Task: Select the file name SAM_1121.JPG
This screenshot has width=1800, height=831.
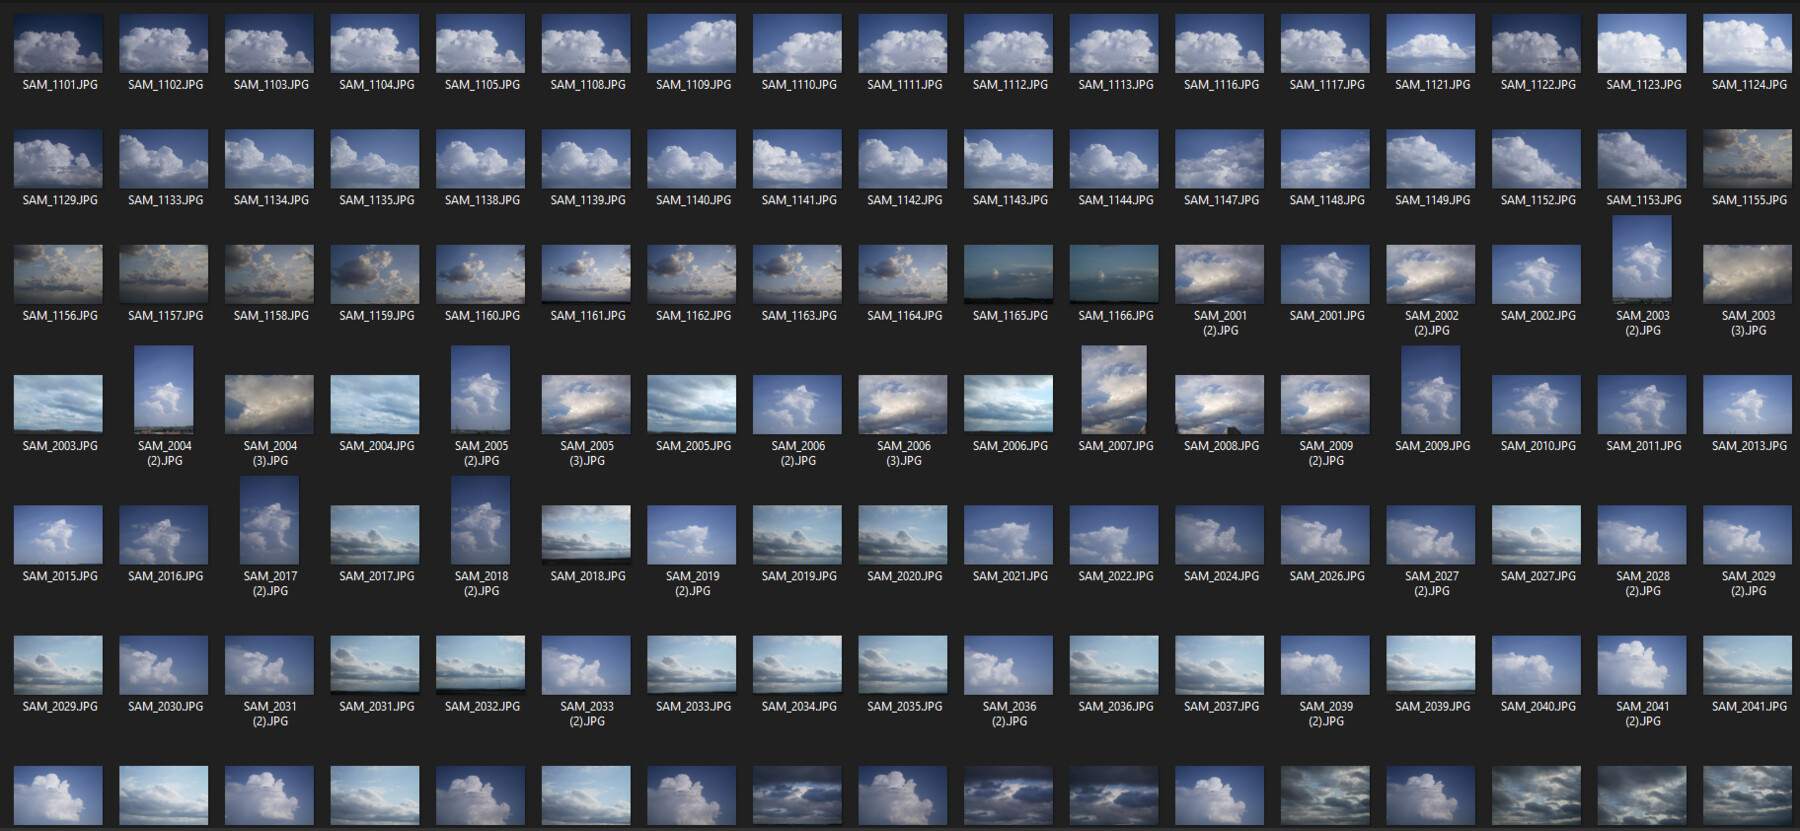Action: point(1433,85)
